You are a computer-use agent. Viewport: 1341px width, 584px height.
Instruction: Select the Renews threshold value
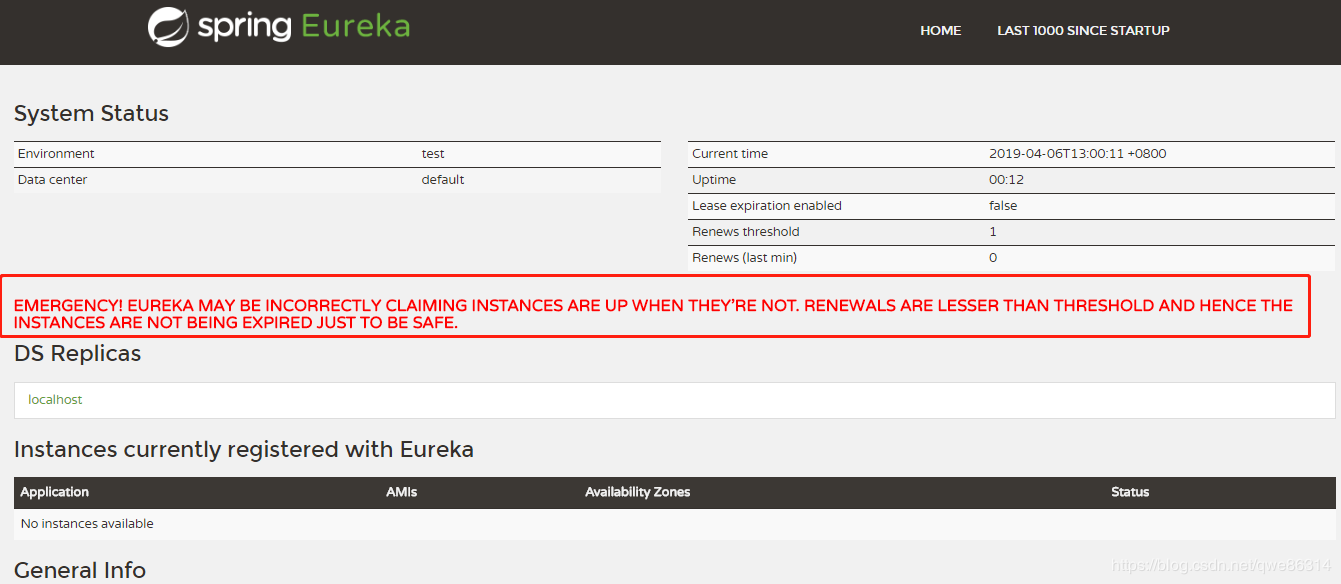point(992,231)
